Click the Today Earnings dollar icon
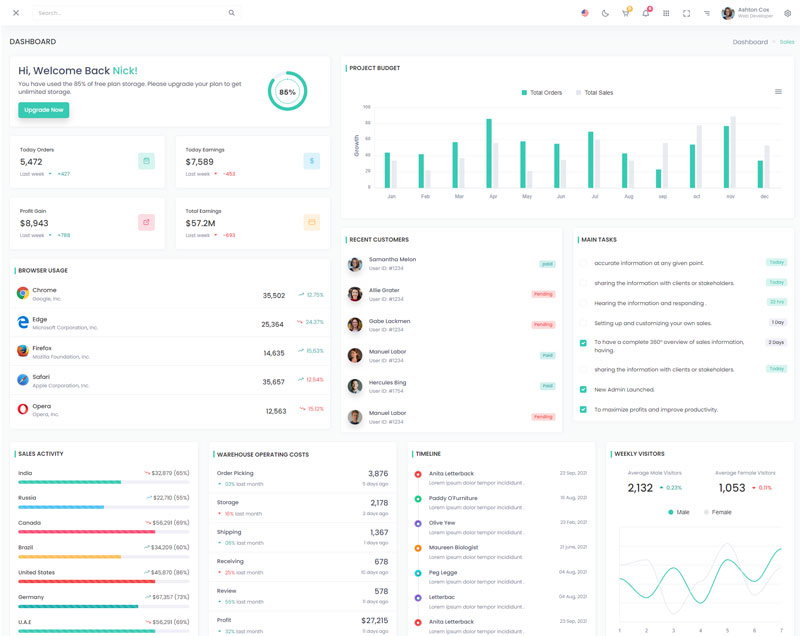 pyautogui.click(x=311, y=161)
